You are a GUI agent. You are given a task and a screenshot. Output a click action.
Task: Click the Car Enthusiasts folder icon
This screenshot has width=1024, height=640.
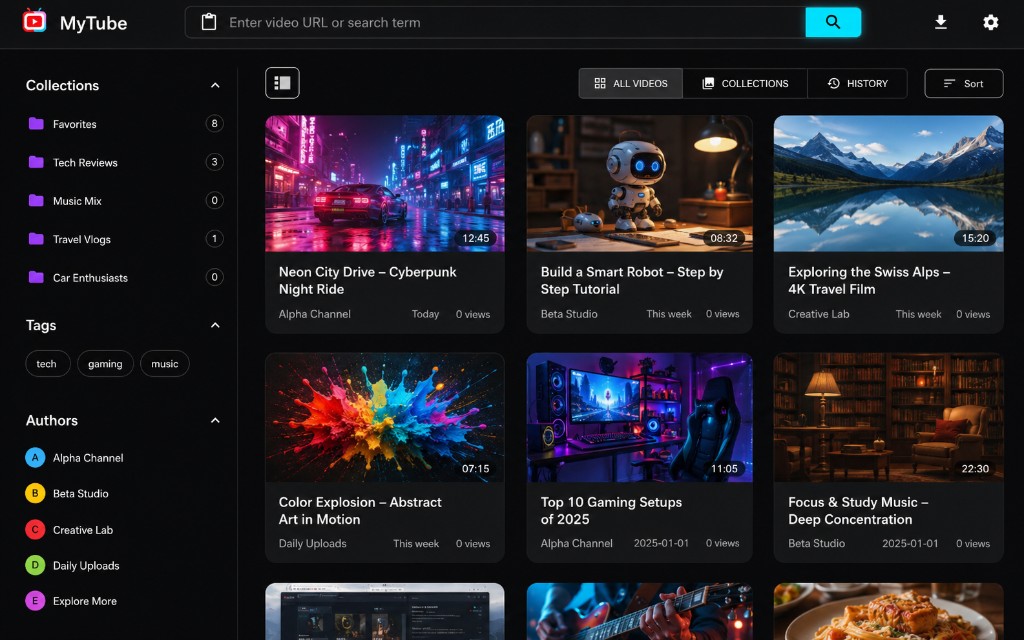coord(37,278)
